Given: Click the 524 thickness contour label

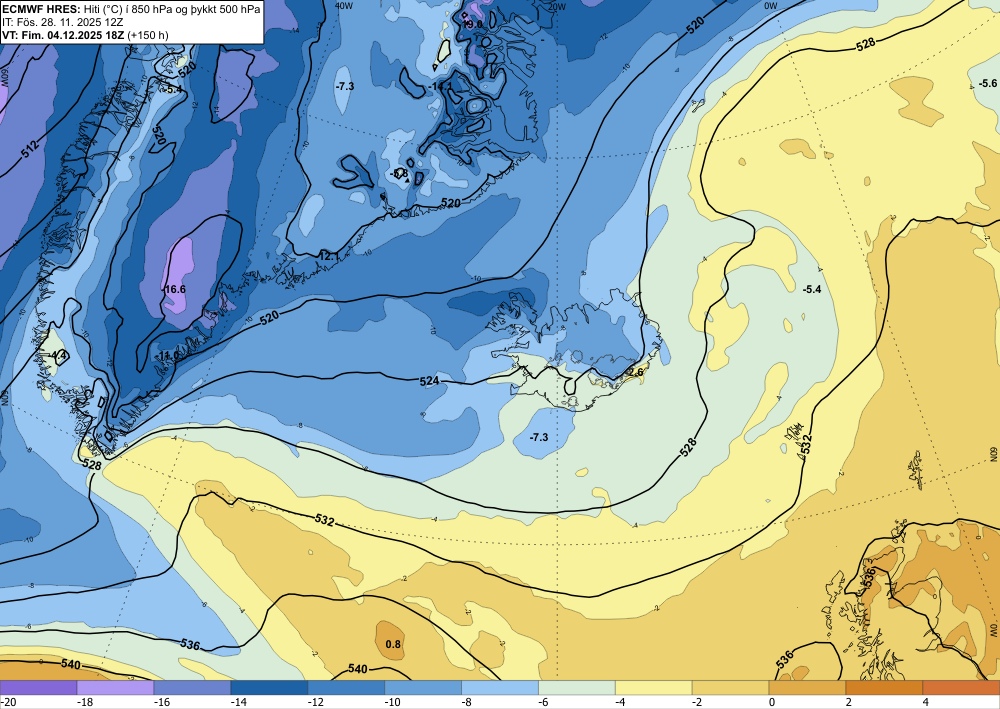Looking at the screenshot, I should point(429,381).
